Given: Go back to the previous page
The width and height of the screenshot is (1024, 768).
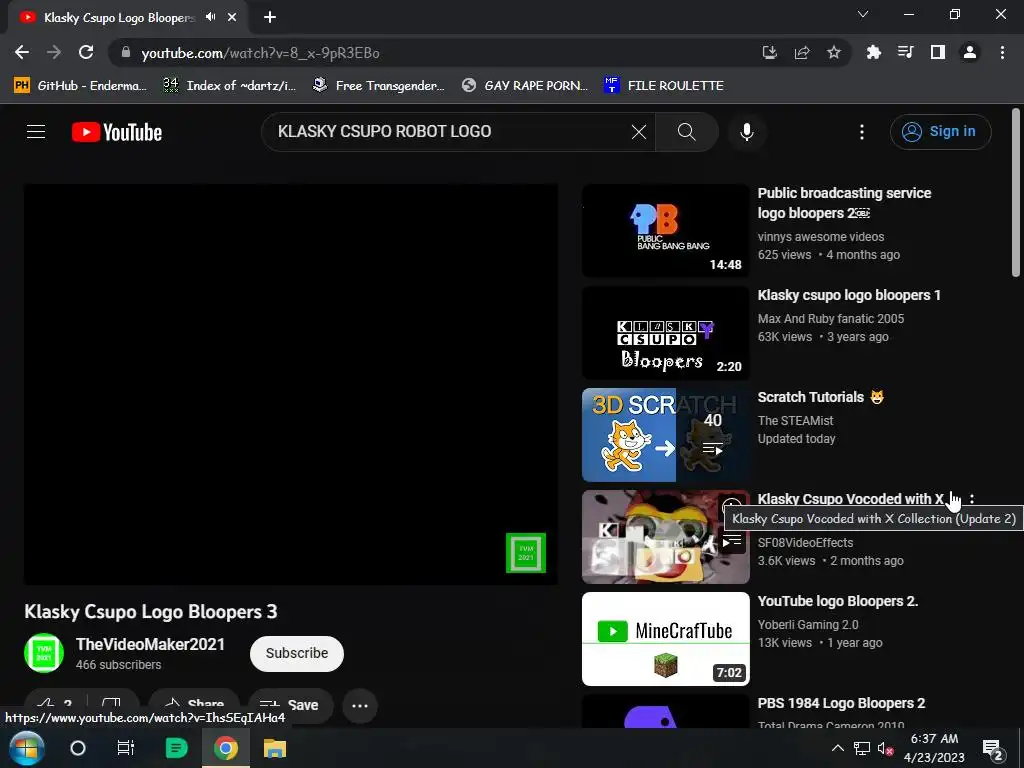Looking at the screenshot, I should (x=22, y=52).
